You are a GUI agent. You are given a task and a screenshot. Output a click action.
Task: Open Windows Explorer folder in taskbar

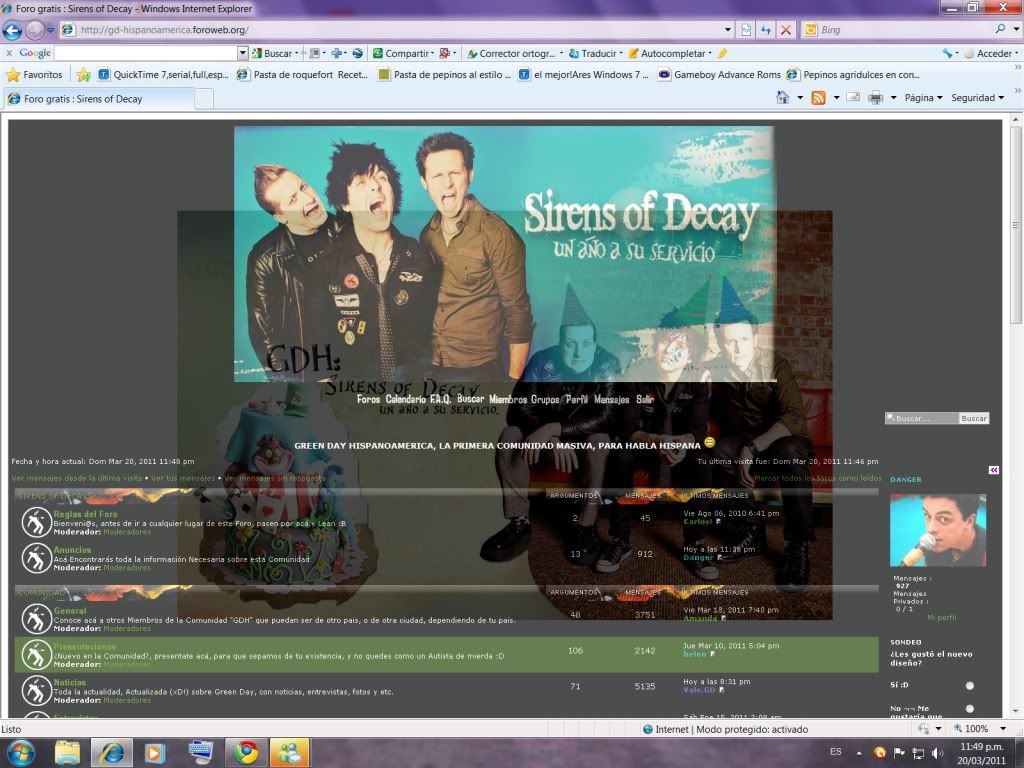pyautogui.click(x=67, y=752)
